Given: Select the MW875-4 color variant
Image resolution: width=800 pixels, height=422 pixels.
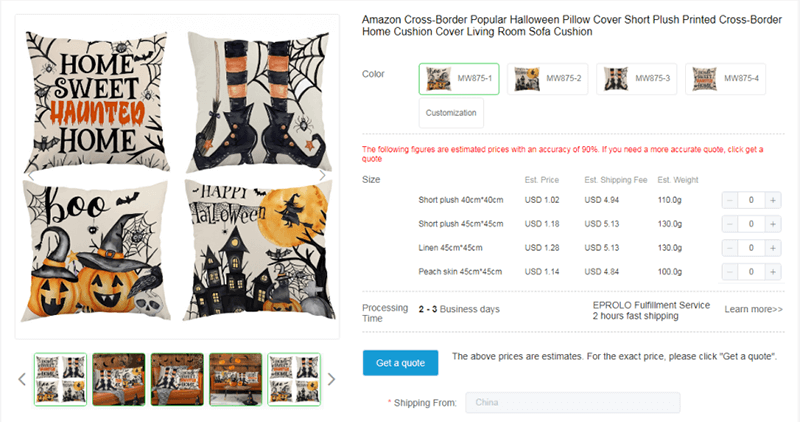Looking at the screenshot, I should [725, 79].
